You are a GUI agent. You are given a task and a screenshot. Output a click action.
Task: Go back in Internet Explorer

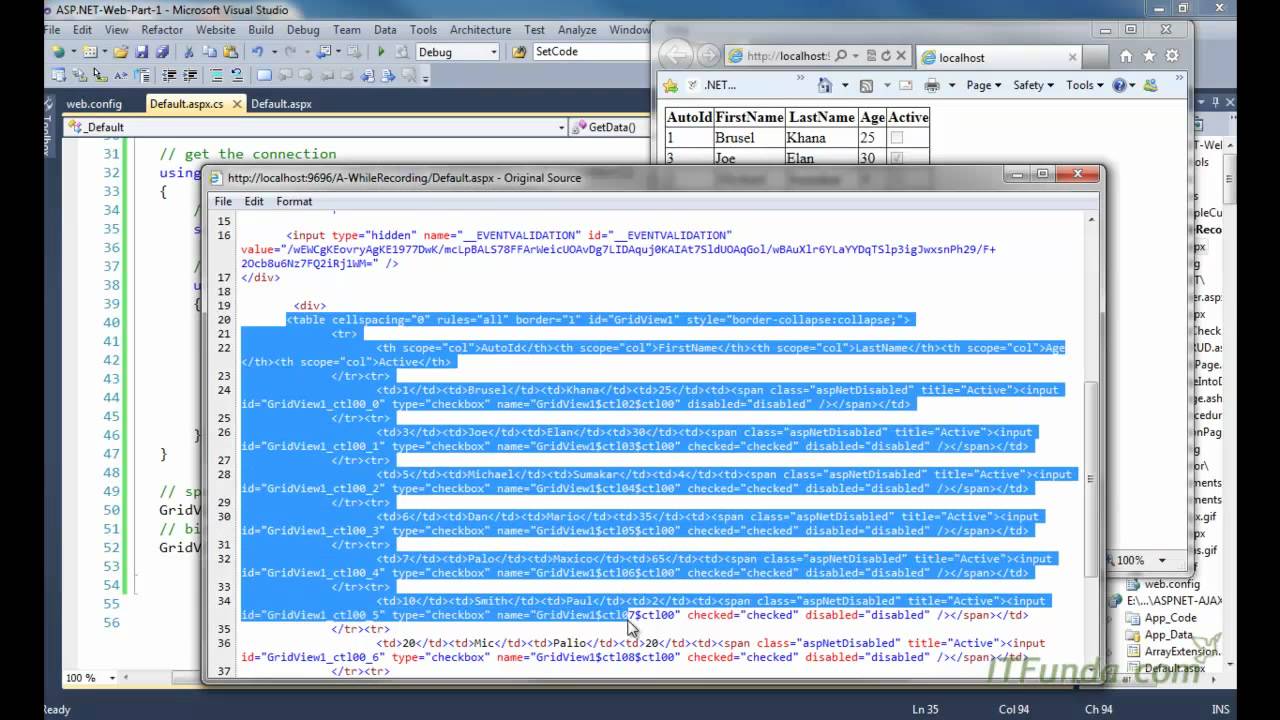(x=677, y=55)
